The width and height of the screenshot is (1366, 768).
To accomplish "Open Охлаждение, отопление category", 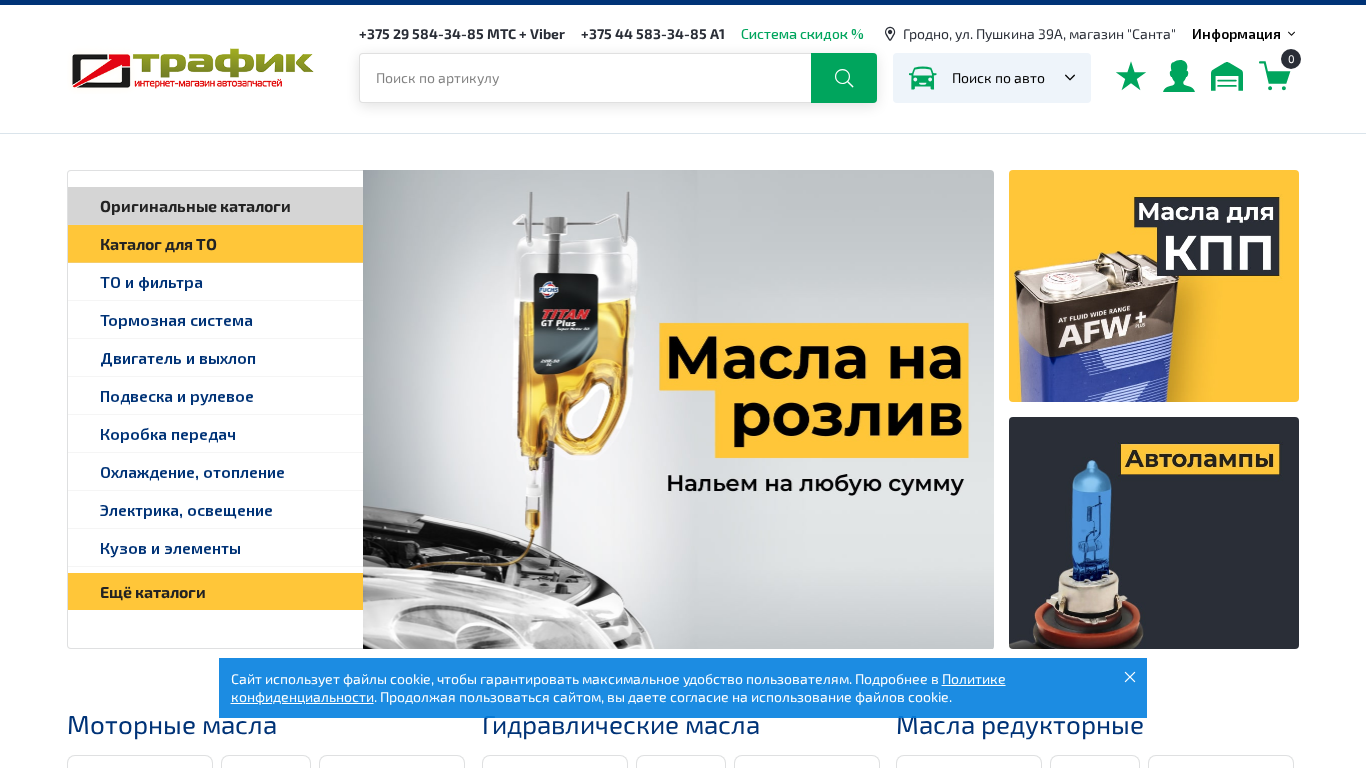I will [215, 472].
